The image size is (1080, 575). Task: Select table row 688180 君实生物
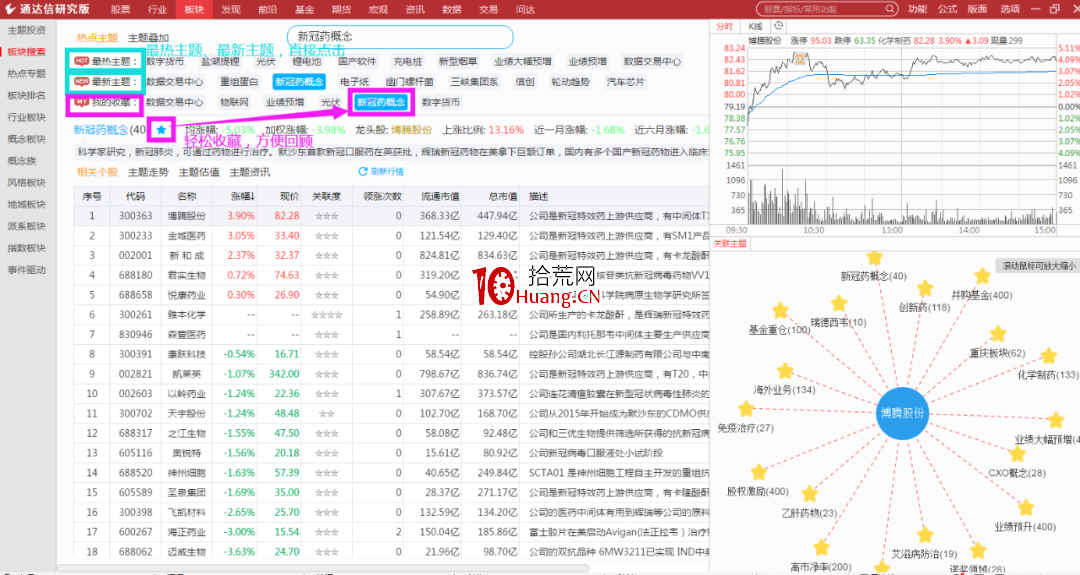click(x=391, y=275)
